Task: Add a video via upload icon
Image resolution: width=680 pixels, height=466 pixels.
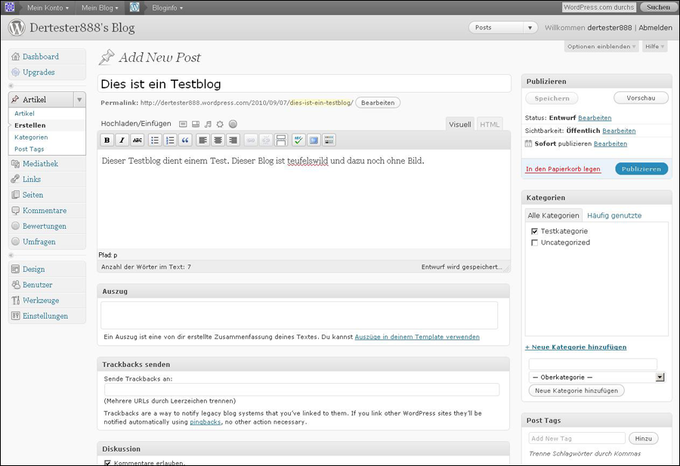Action: coord(196,124)
